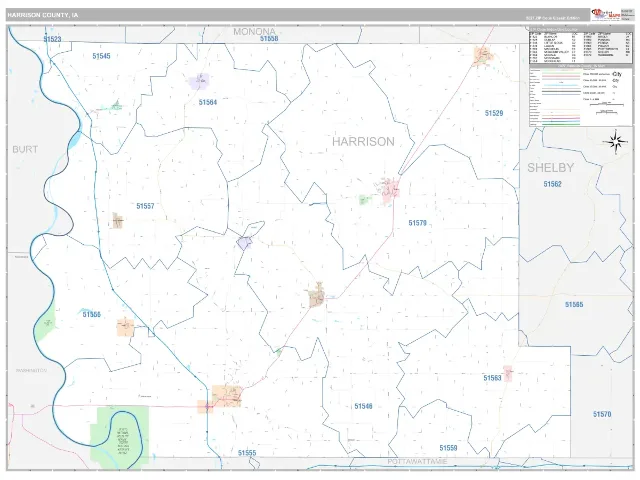Viewport: 640px width, 480px height.
Task: Select ZIP code label 51559
Action: (x=448, y=448)
